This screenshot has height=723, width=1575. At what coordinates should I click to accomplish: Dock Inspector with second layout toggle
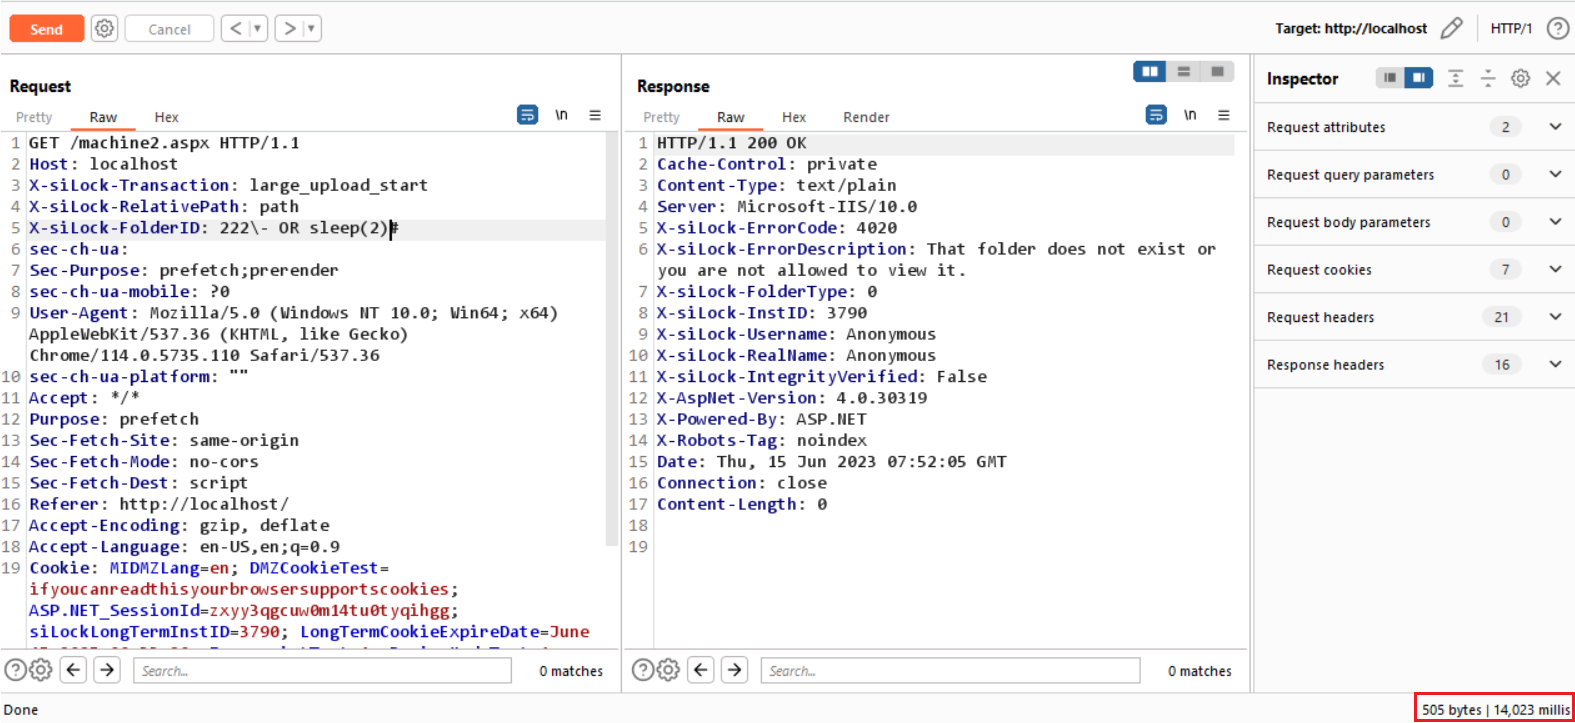[x=1419, y=78]
